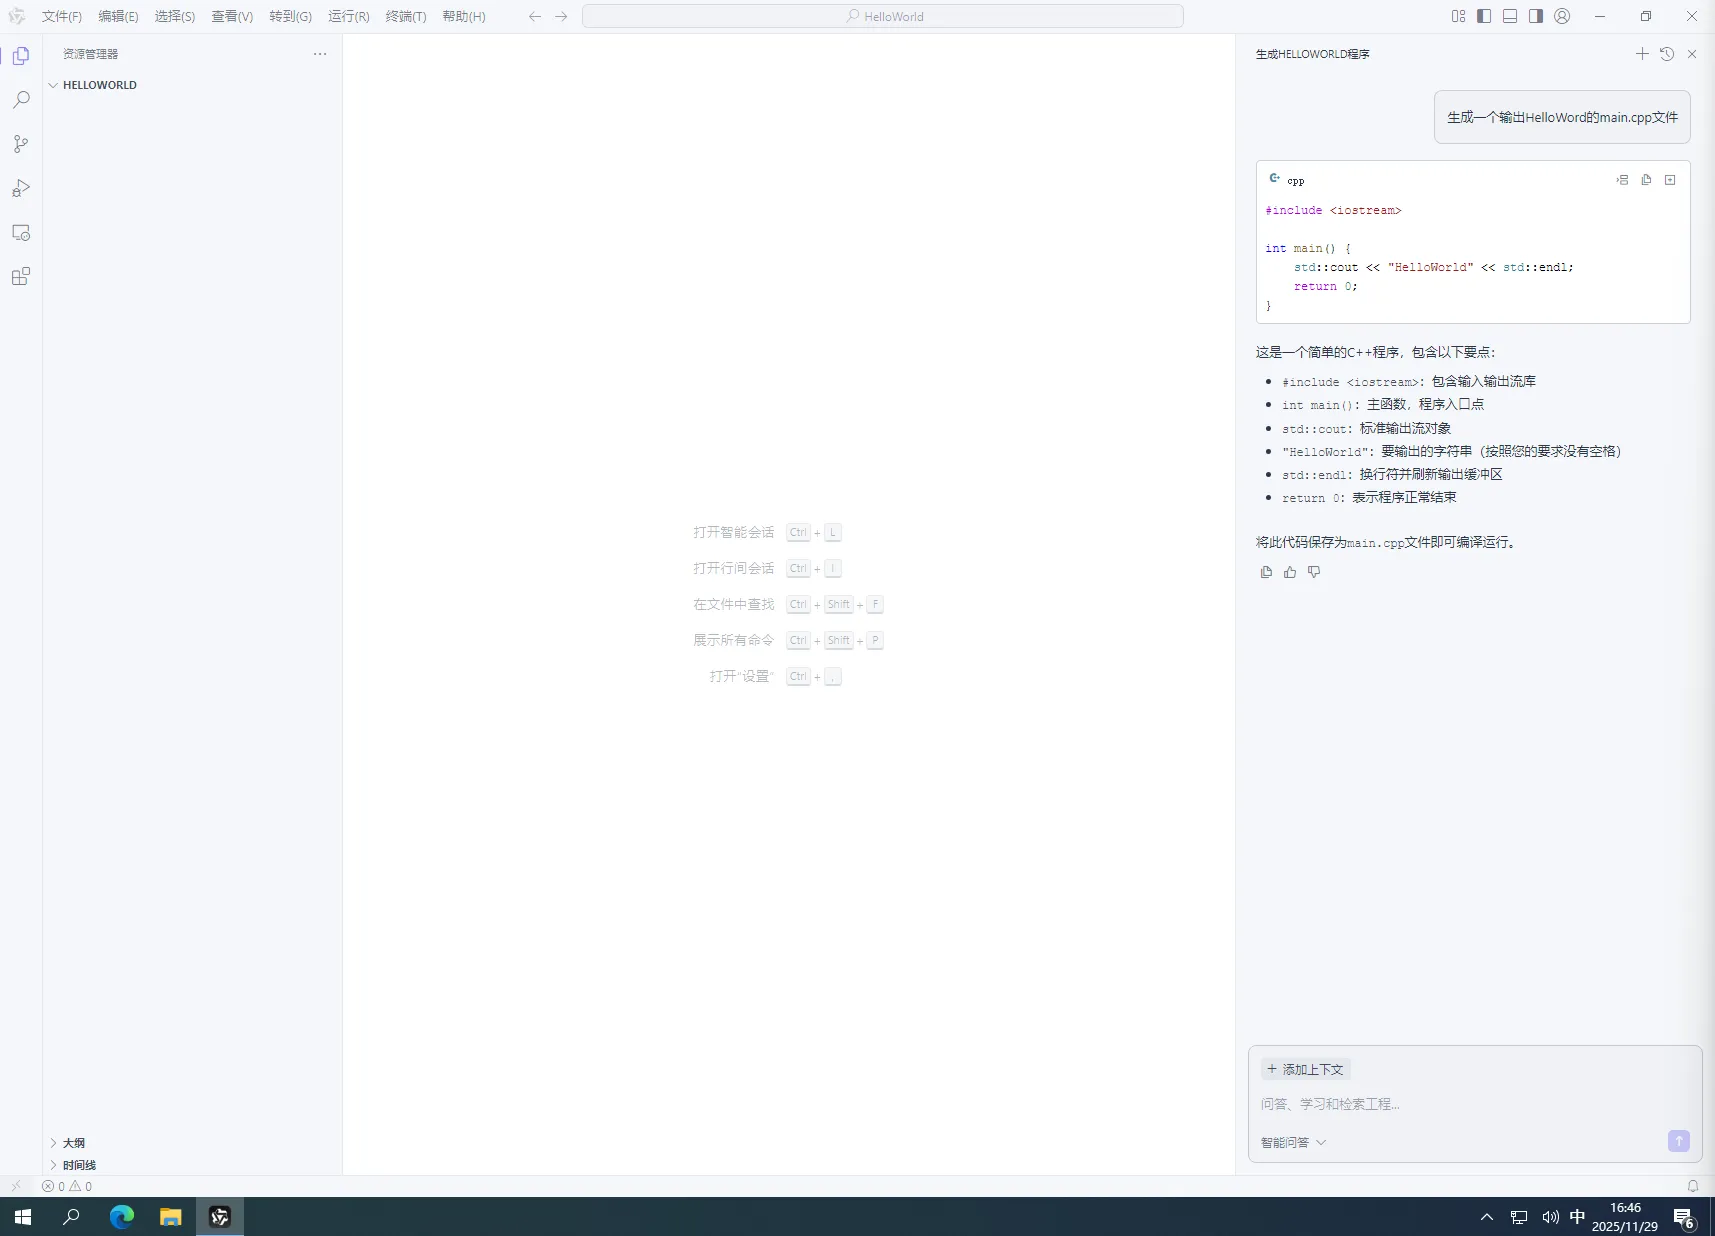
Task: Open the network icon in the system tray
Action: 1519,1217
